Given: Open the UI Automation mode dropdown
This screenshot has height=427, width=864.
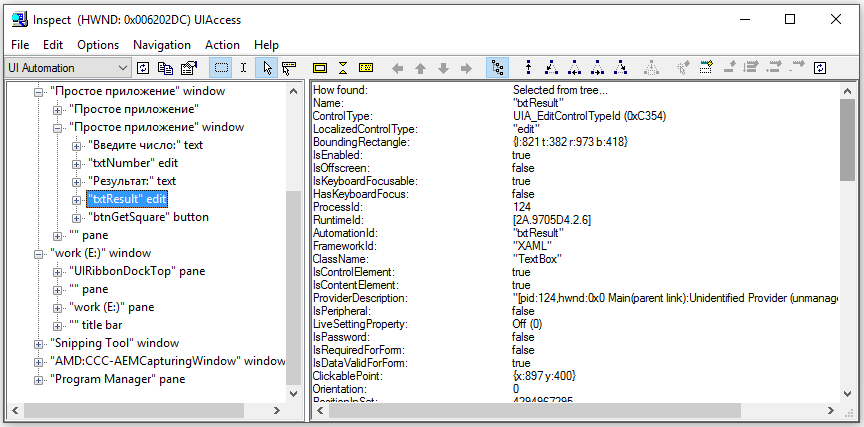Looking at the screenshot, I should click(x=68, y=68).
